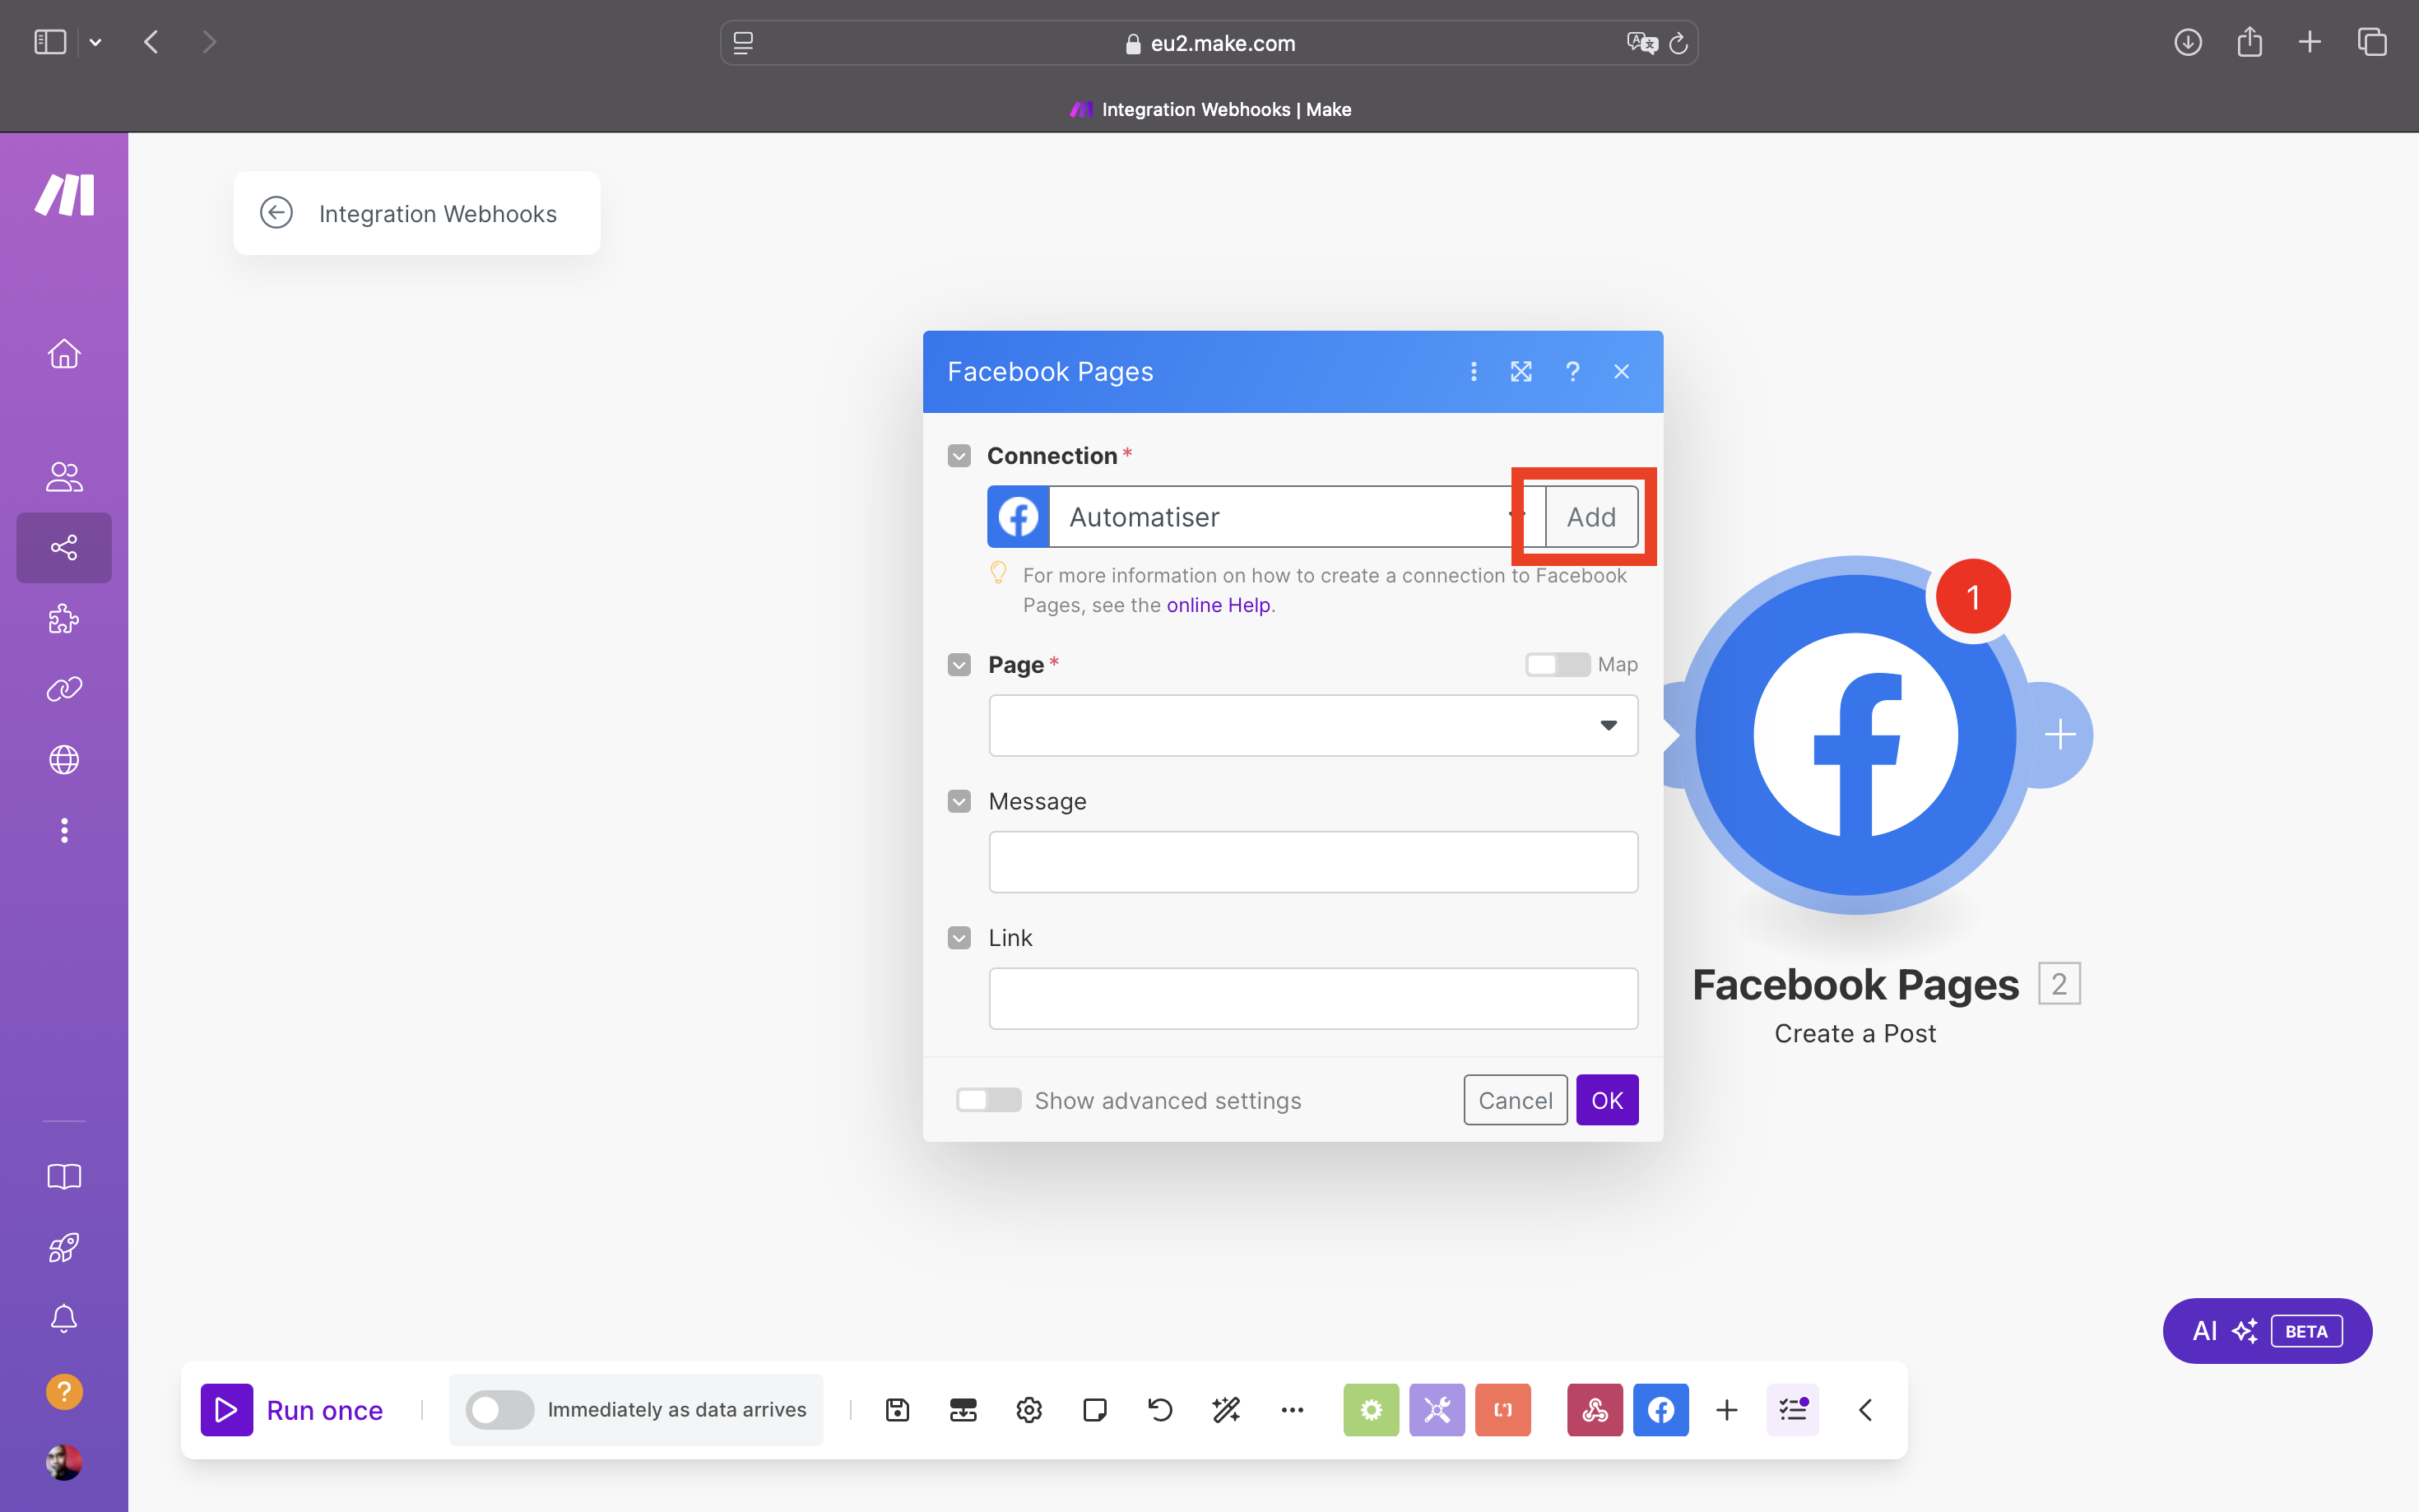Image resolution: width=2419 pixels, height=1512 pixels.
Task: Show Safari tab overview
Action: coord(2372,42)
